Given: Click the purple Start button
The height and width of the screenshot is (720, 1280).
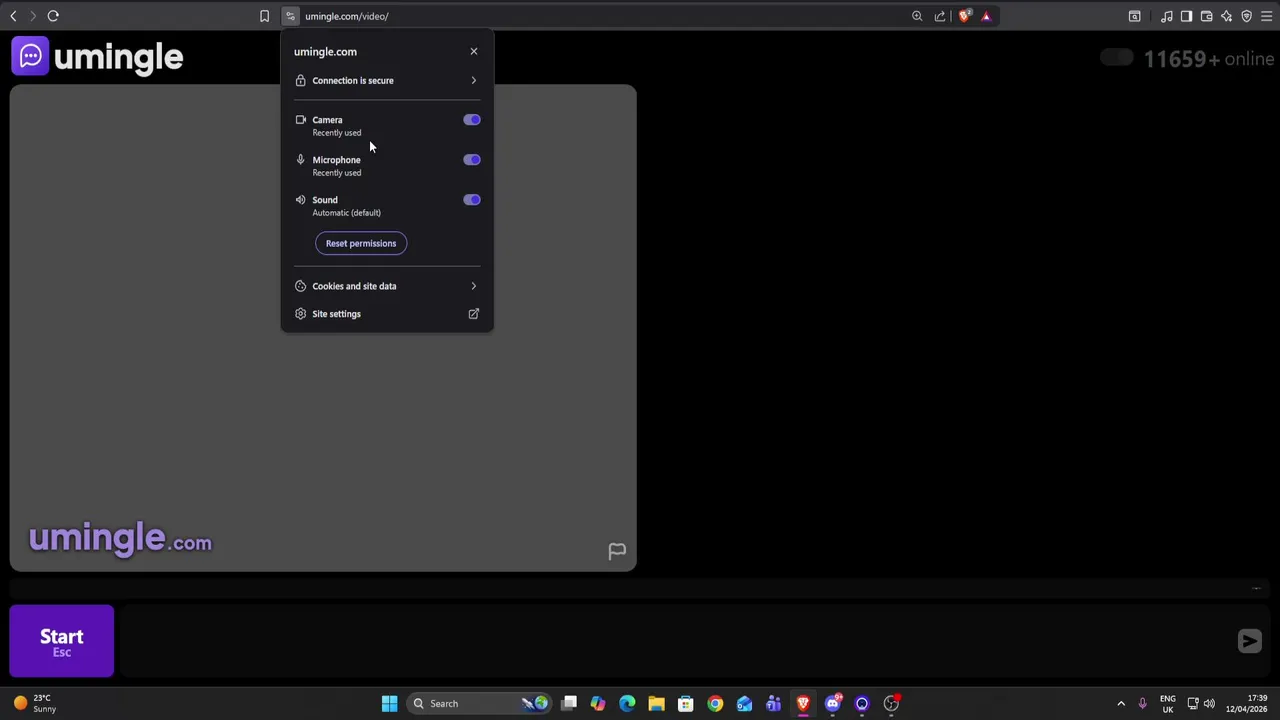Looking at the screenshot, I should point(62,641).
